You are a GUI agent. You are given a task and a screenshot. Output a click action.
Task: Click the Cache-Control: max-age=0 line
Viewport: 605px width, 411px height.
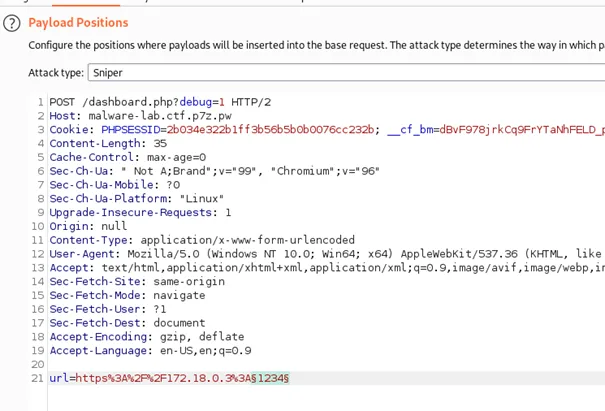tap(128, 157)
